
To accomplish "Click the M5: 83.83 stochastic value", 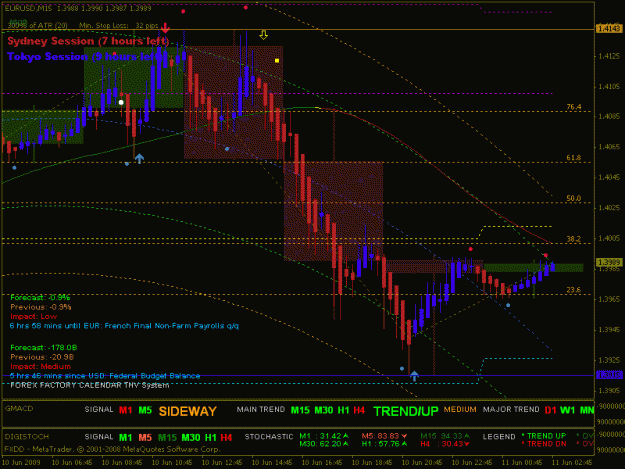I will point(384,436).
